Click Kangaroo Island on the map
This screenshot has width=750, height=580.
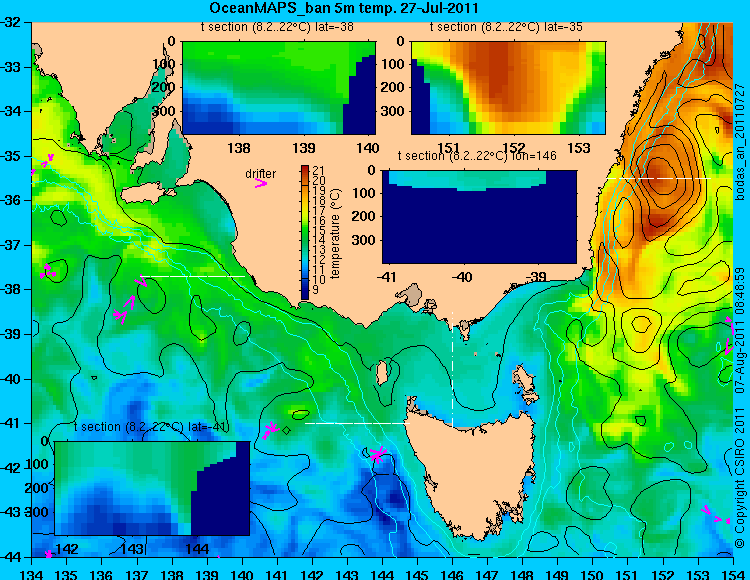point(148,195)
